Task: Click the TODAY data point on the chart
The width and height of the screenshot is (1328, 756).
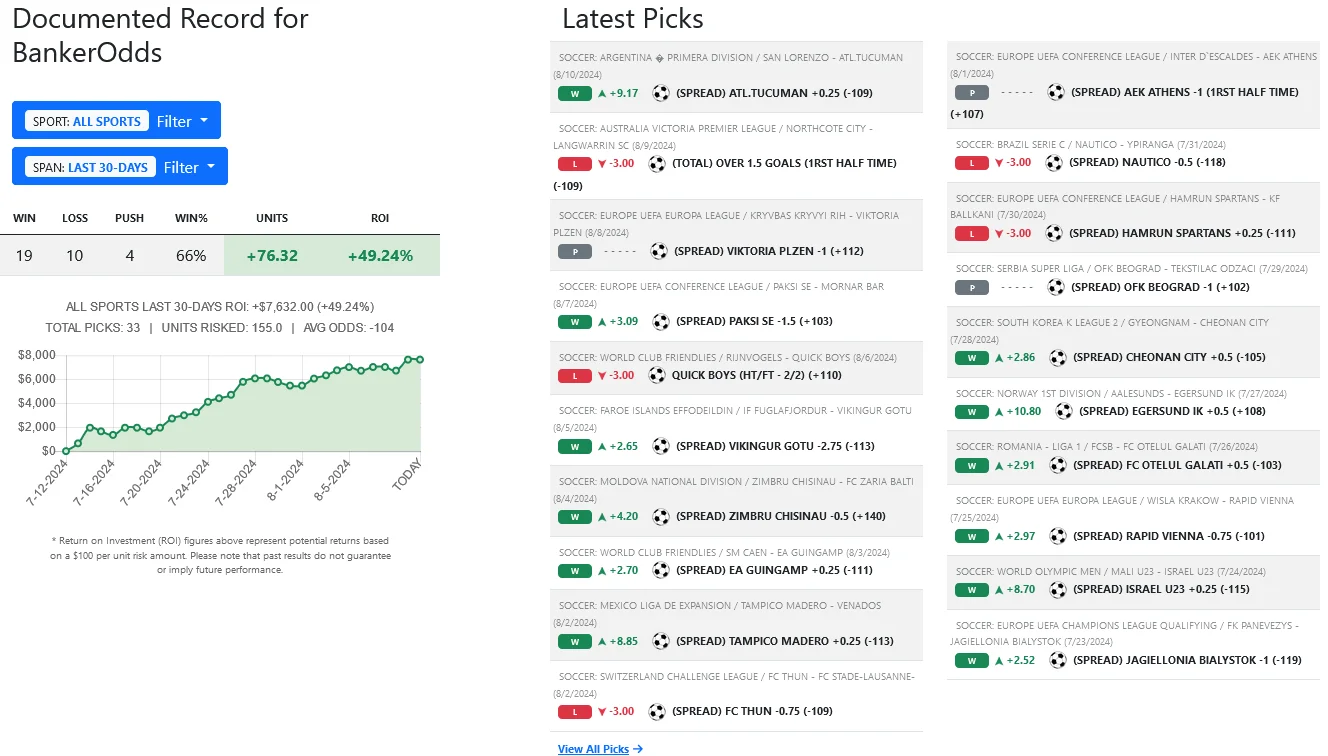Action: tap(420, 360)
